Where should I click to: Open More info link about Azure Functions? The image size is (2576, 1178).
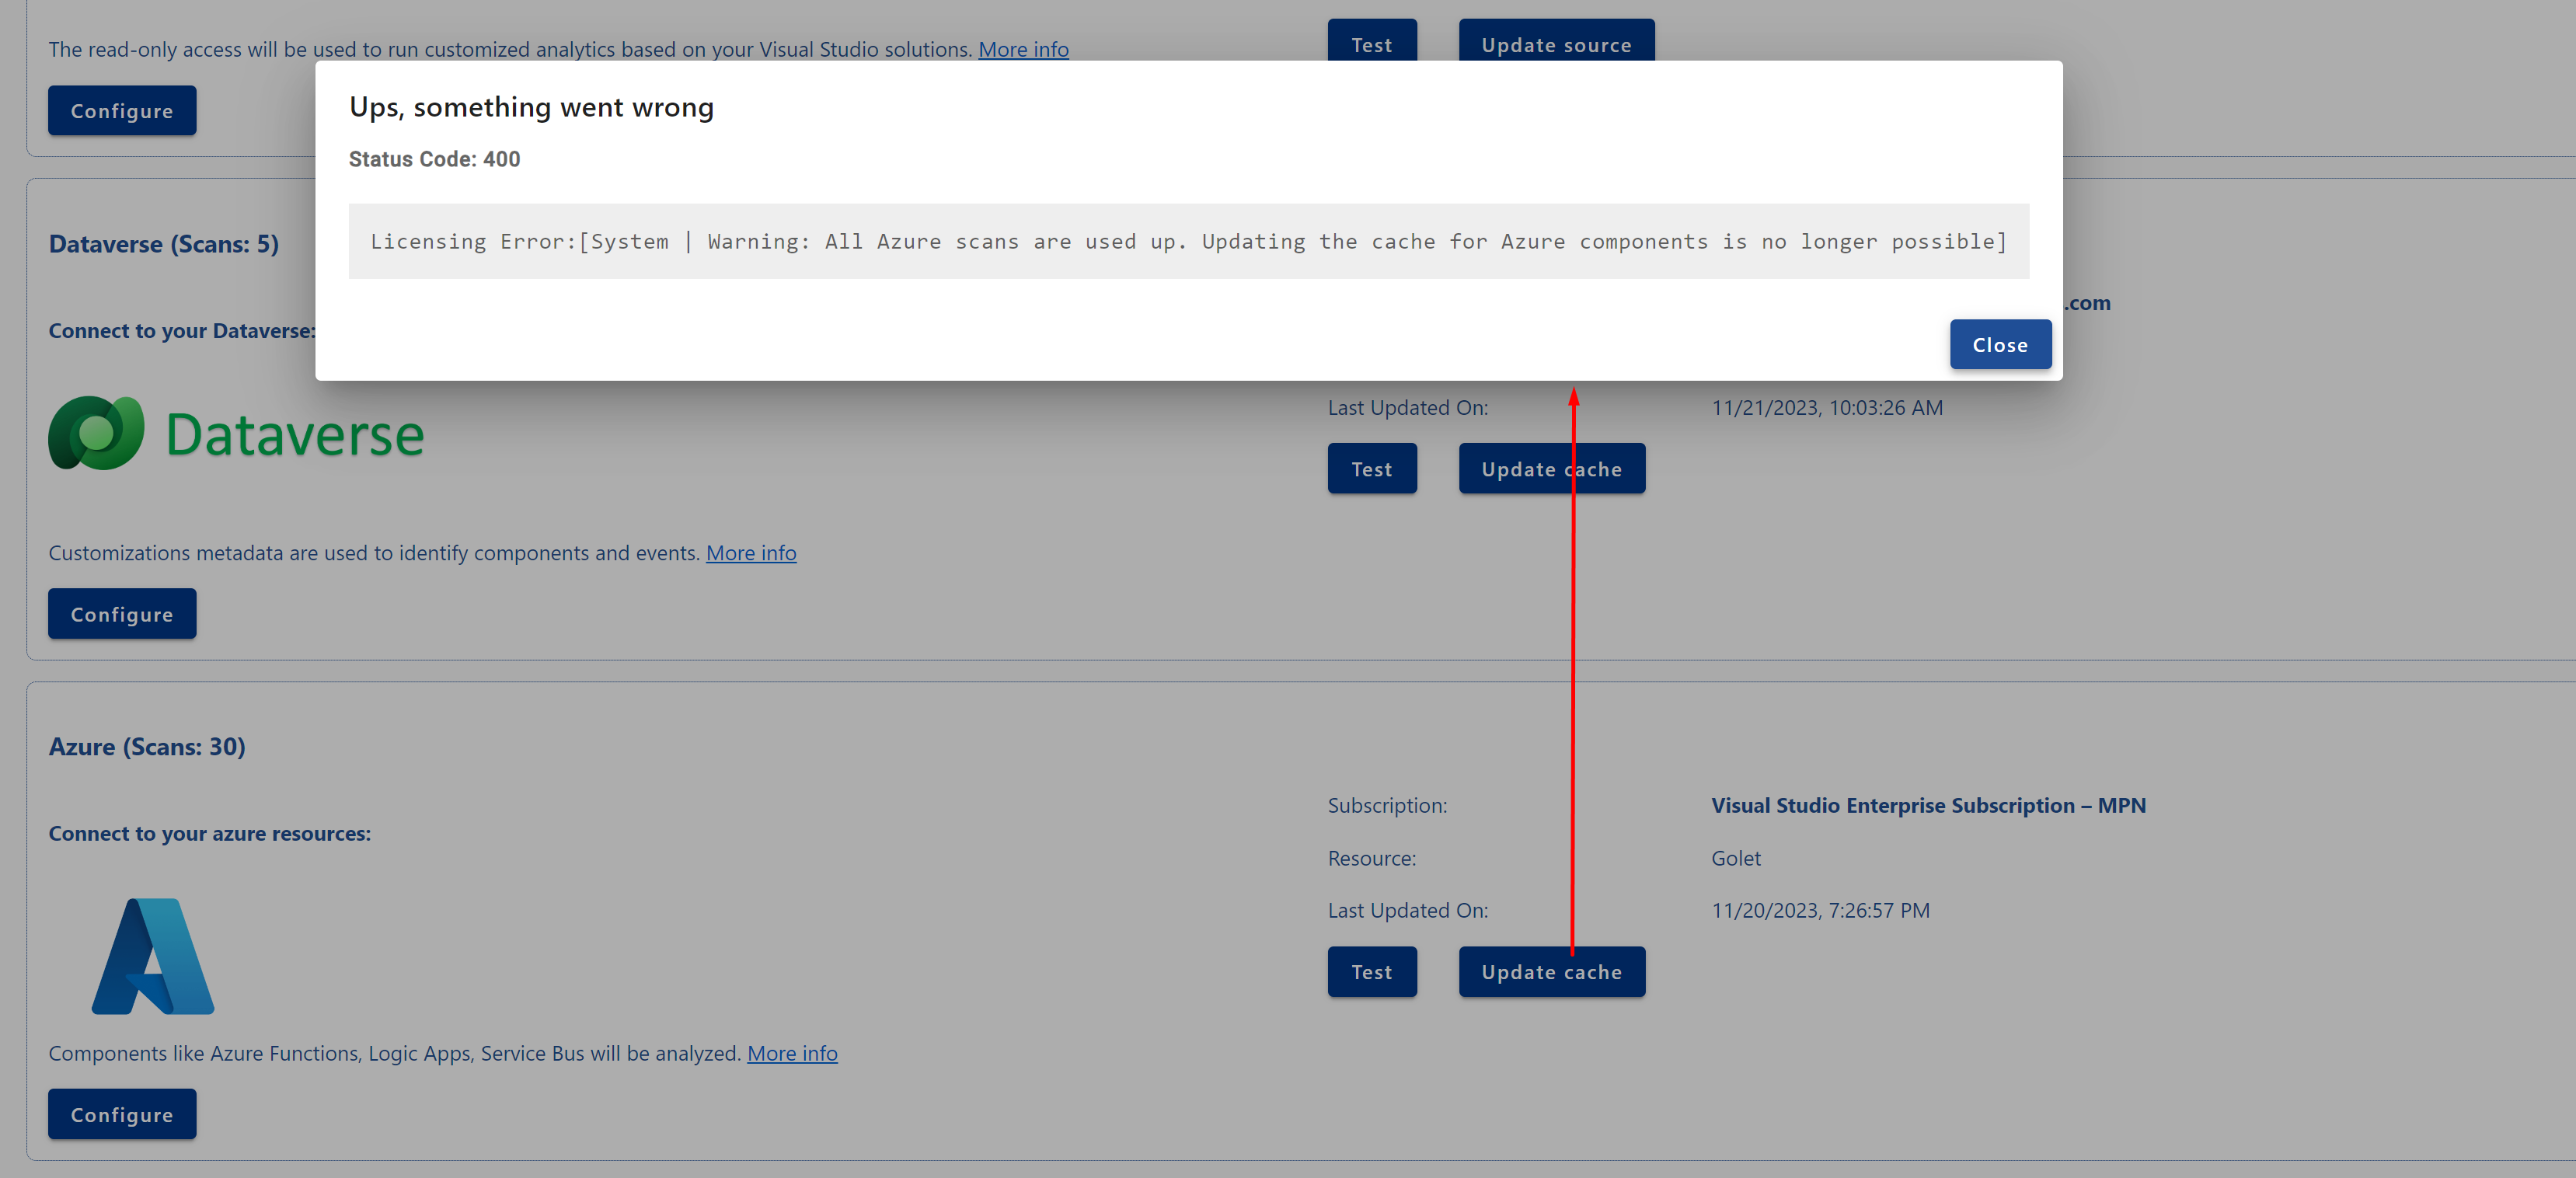(x=792, y=1053)
